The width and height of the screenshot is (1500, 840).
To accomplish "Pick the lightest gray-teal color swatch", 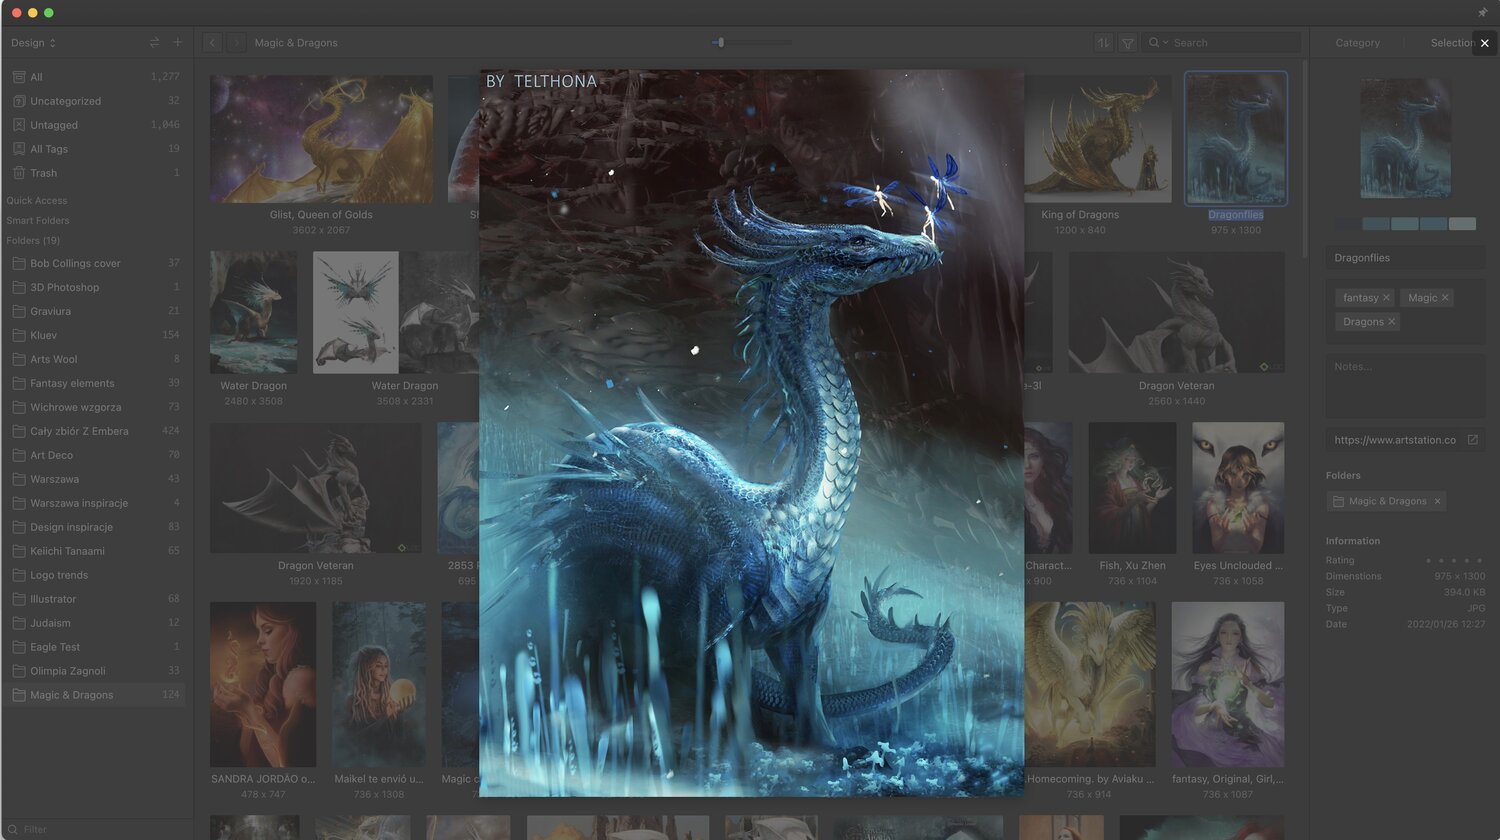I will (x=1462, y=224).
